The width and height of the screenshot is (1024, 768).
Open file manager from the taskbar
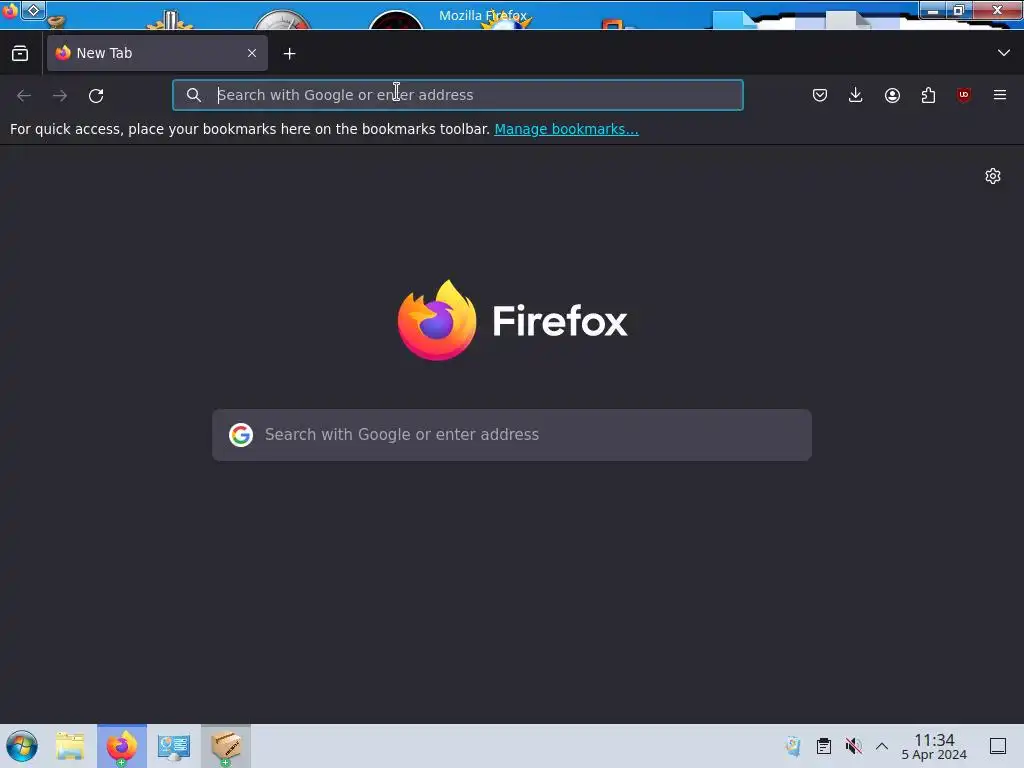click(x=70, y=746)
